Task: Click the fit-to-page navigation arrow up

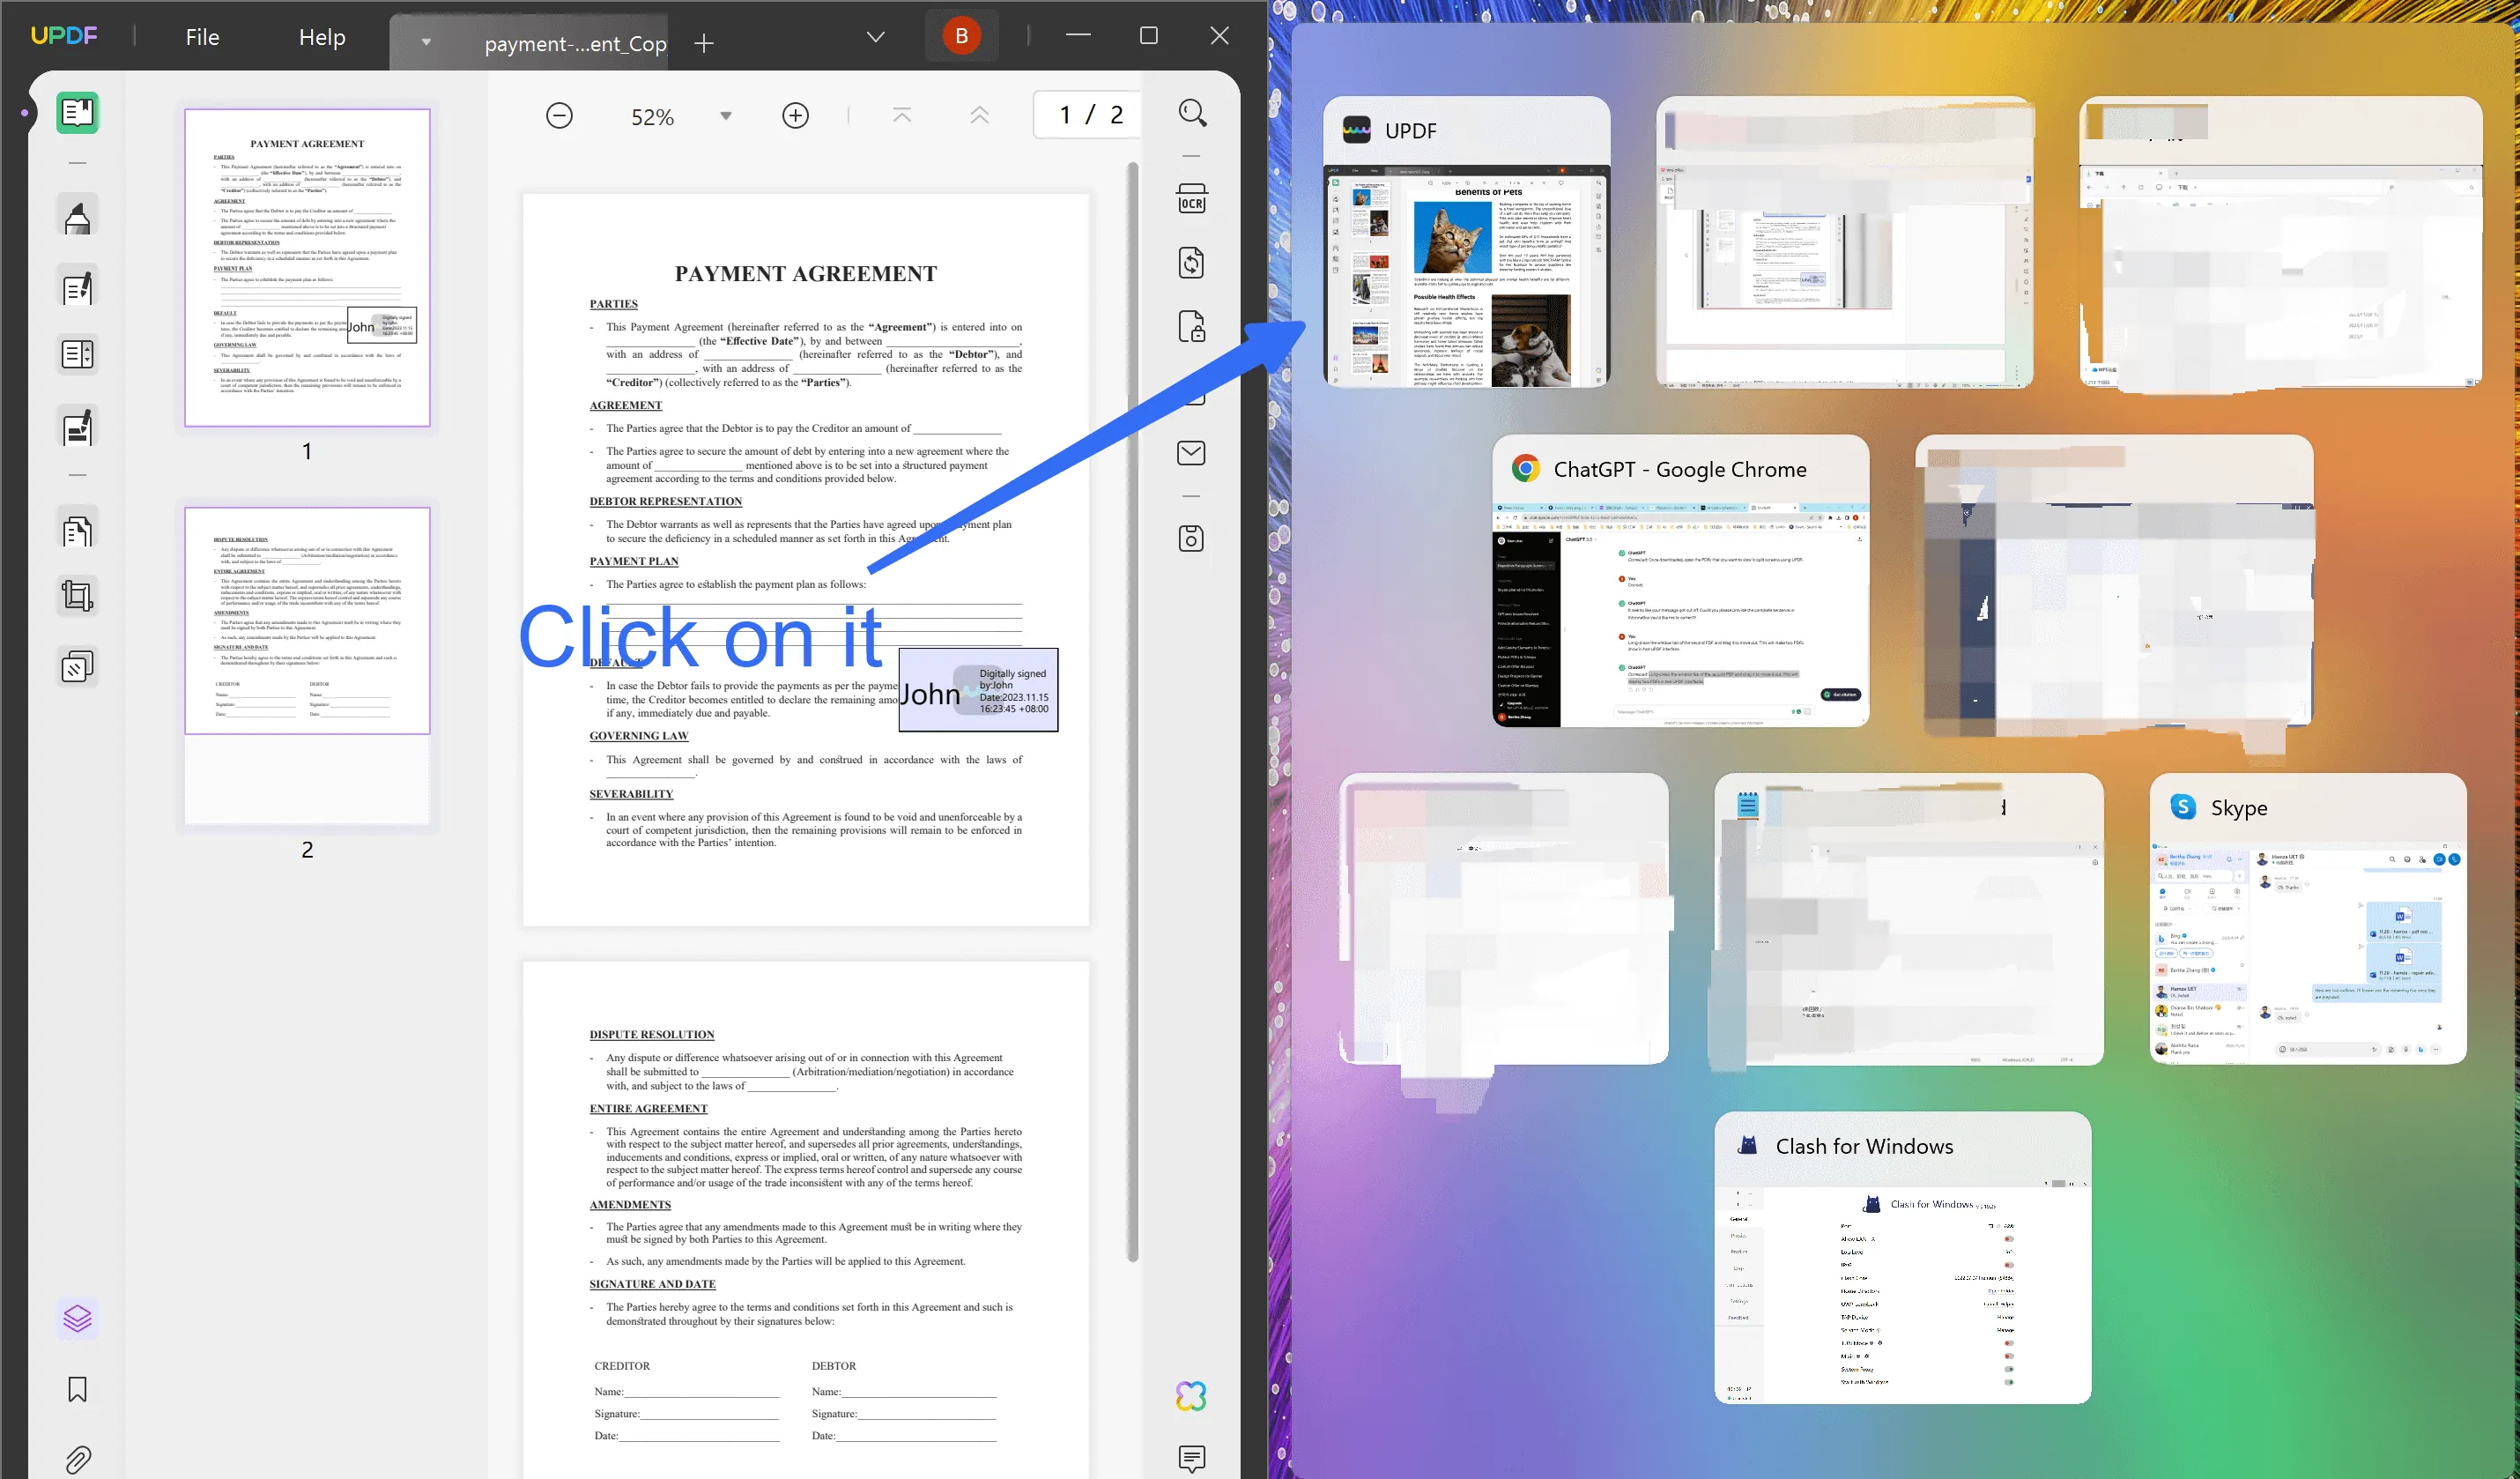Action: (x=901, y=113)
